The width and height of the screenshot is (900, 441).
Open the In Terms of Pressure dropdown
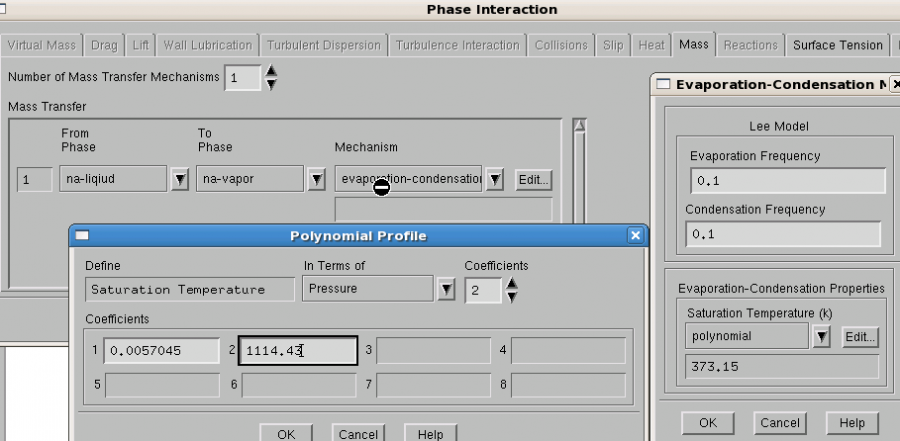click(x=445, y=289)
